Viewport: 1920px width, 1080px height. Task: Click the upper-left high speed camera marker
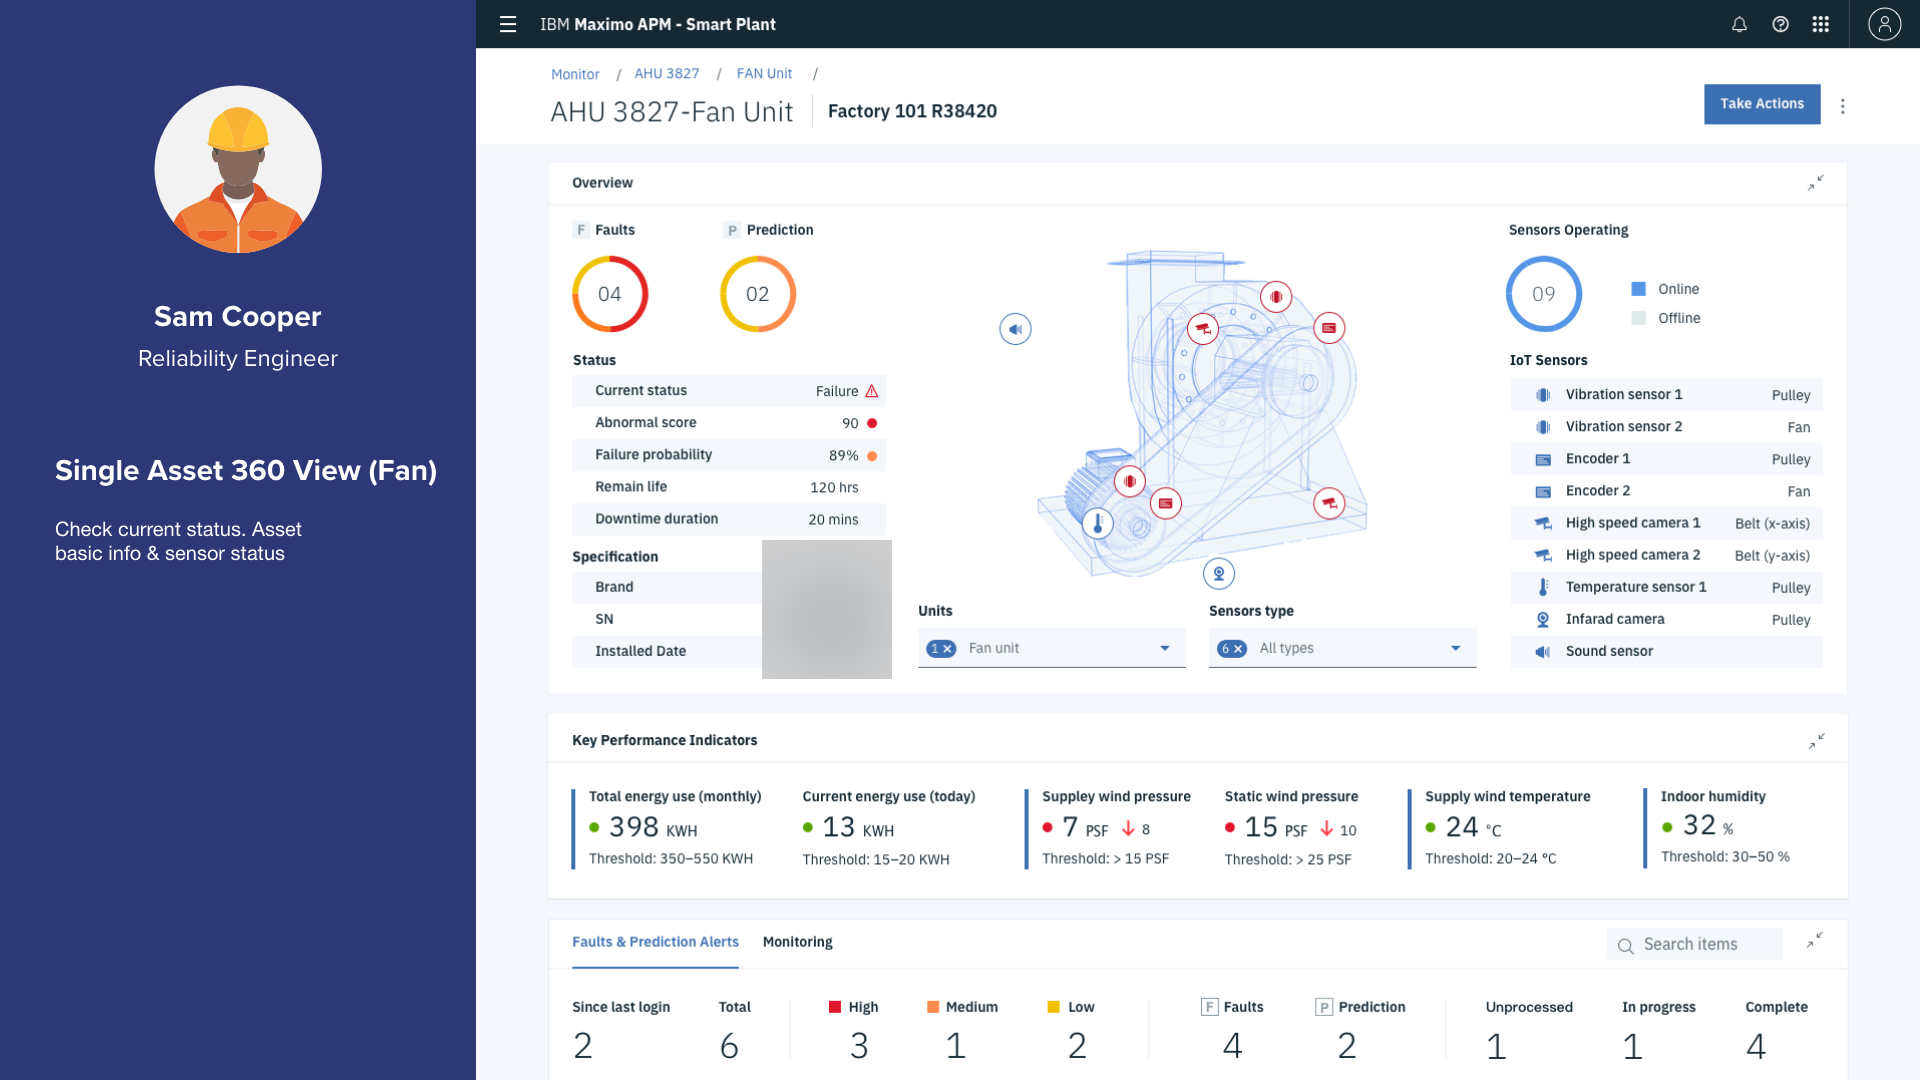pyautogui.click(x=1203, y=328)
